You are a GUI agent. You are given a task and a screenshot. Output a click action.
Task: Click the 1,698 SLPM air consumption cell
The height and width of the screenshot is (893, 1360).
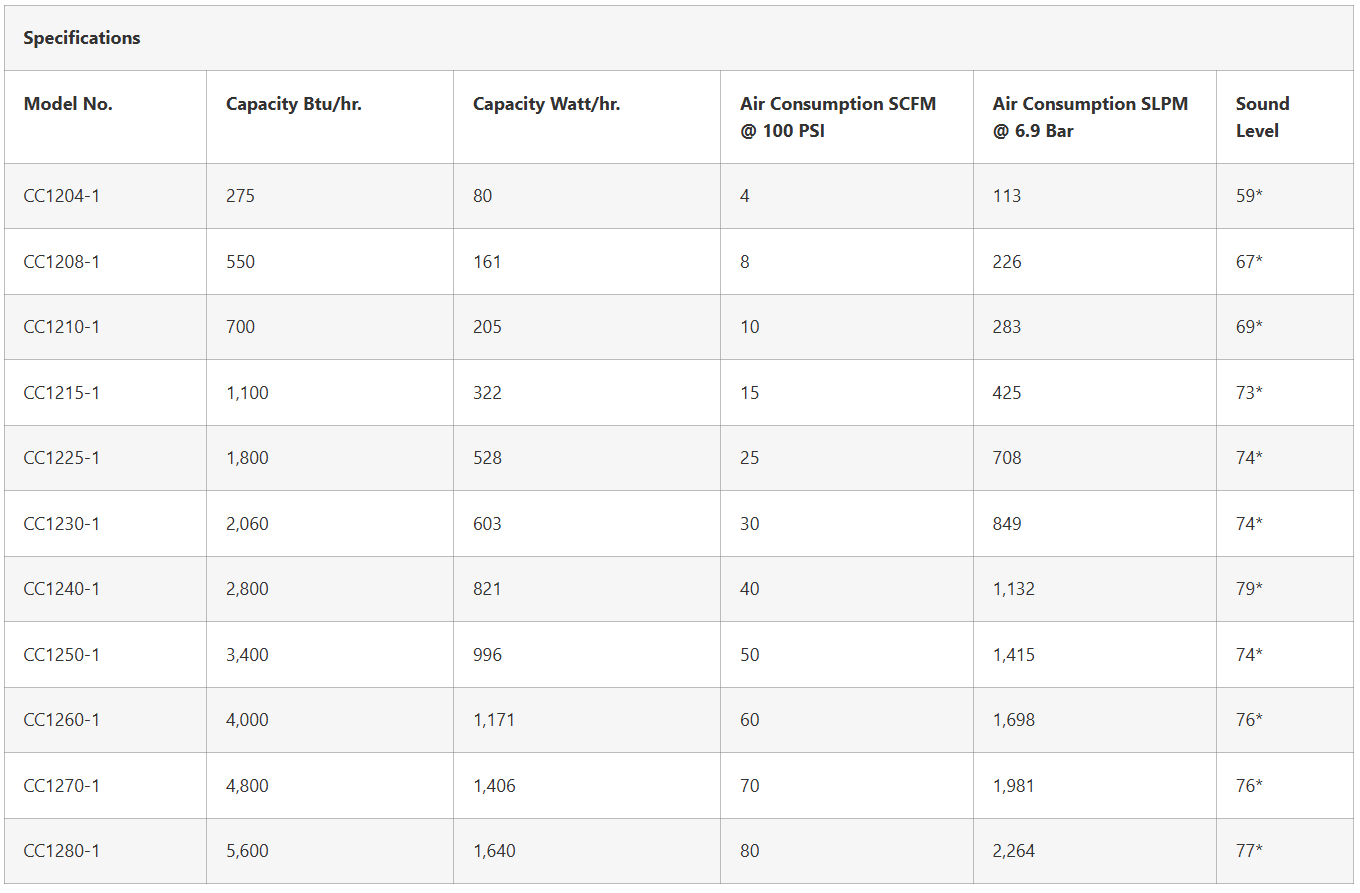[1013, 720]
